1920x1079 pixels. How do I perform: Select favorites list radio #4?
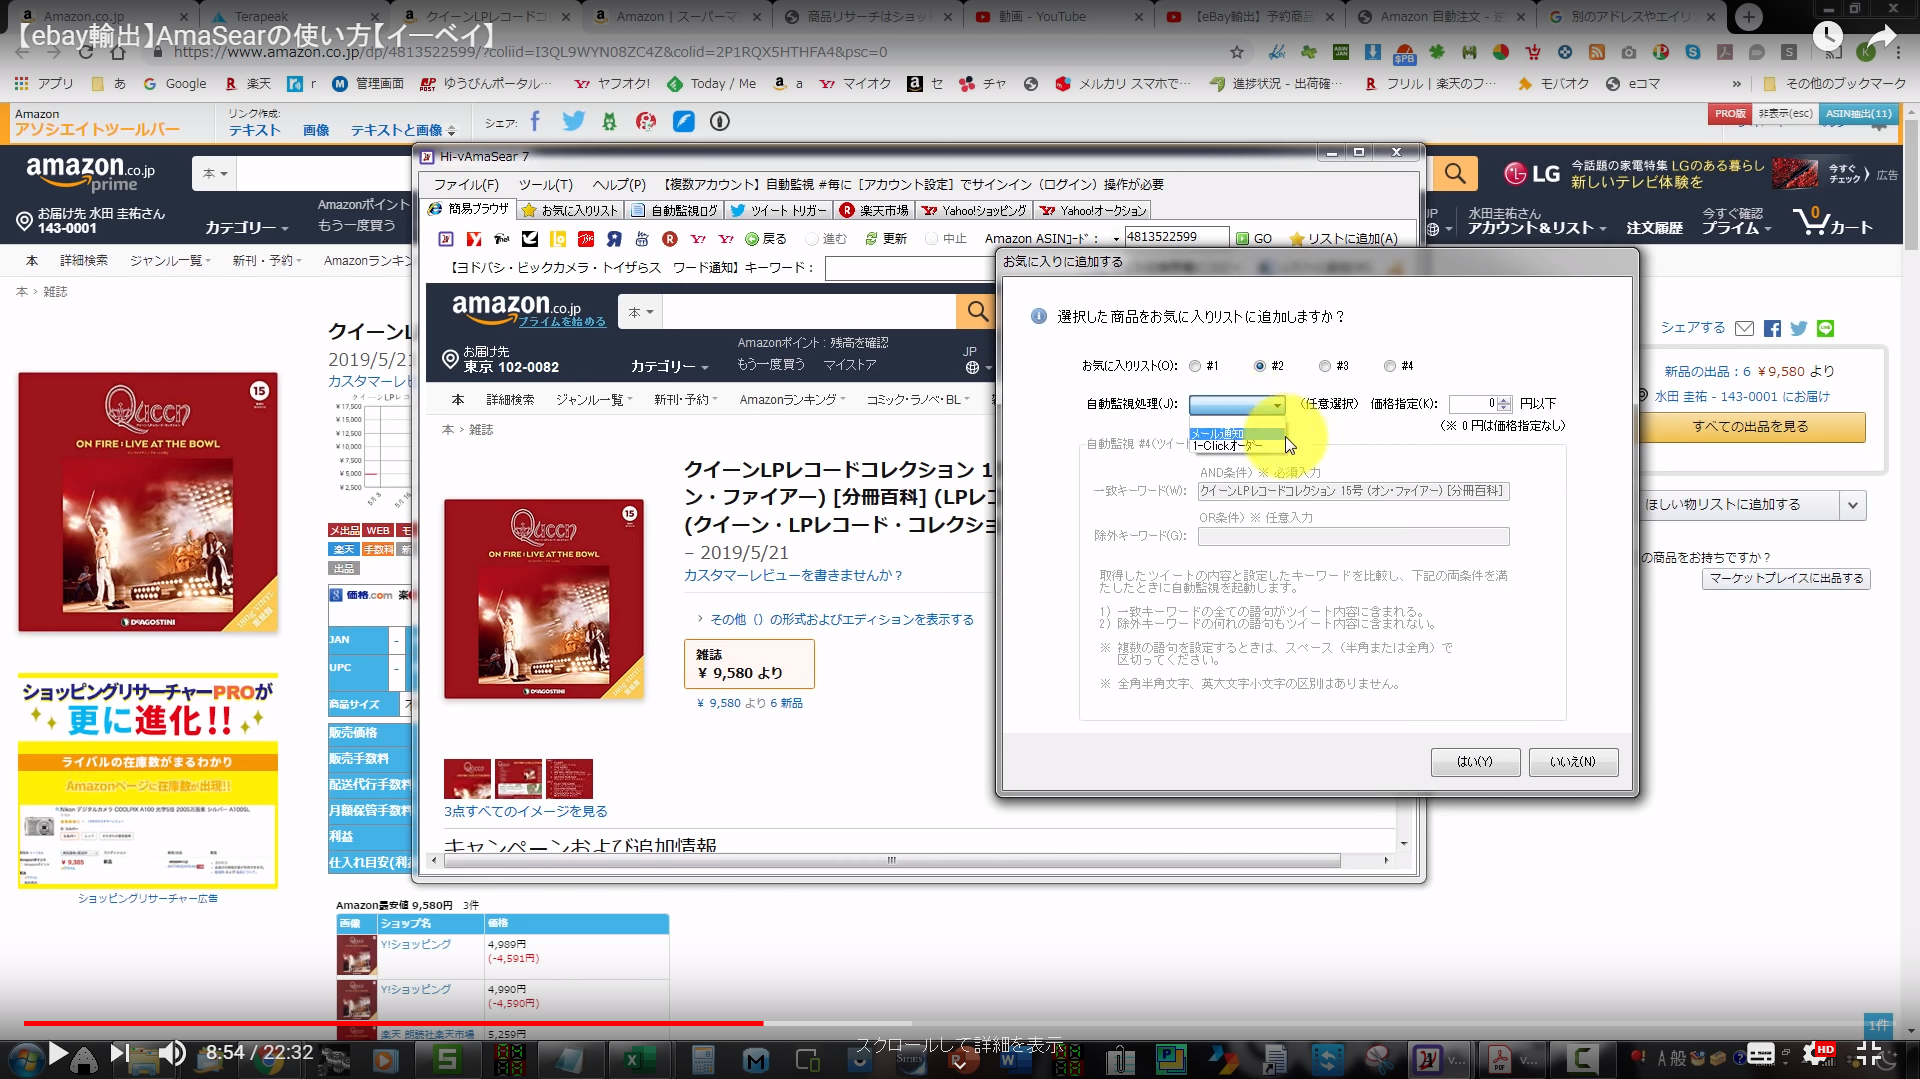coord(1390,366)
